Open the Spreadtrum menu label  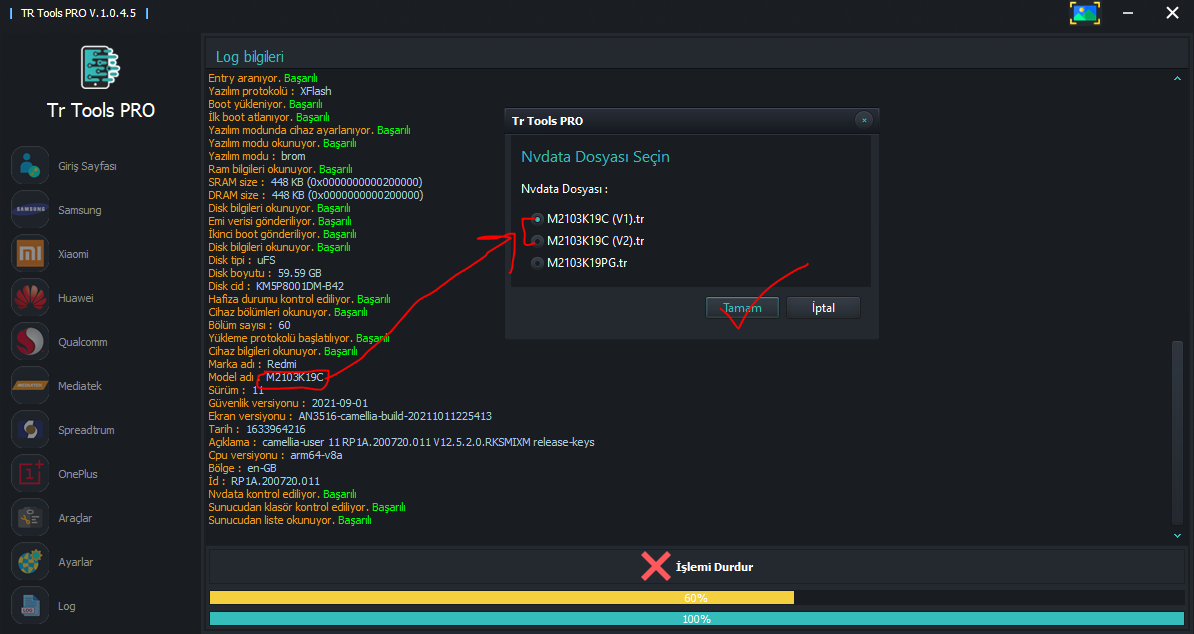[x=86, y=430]
